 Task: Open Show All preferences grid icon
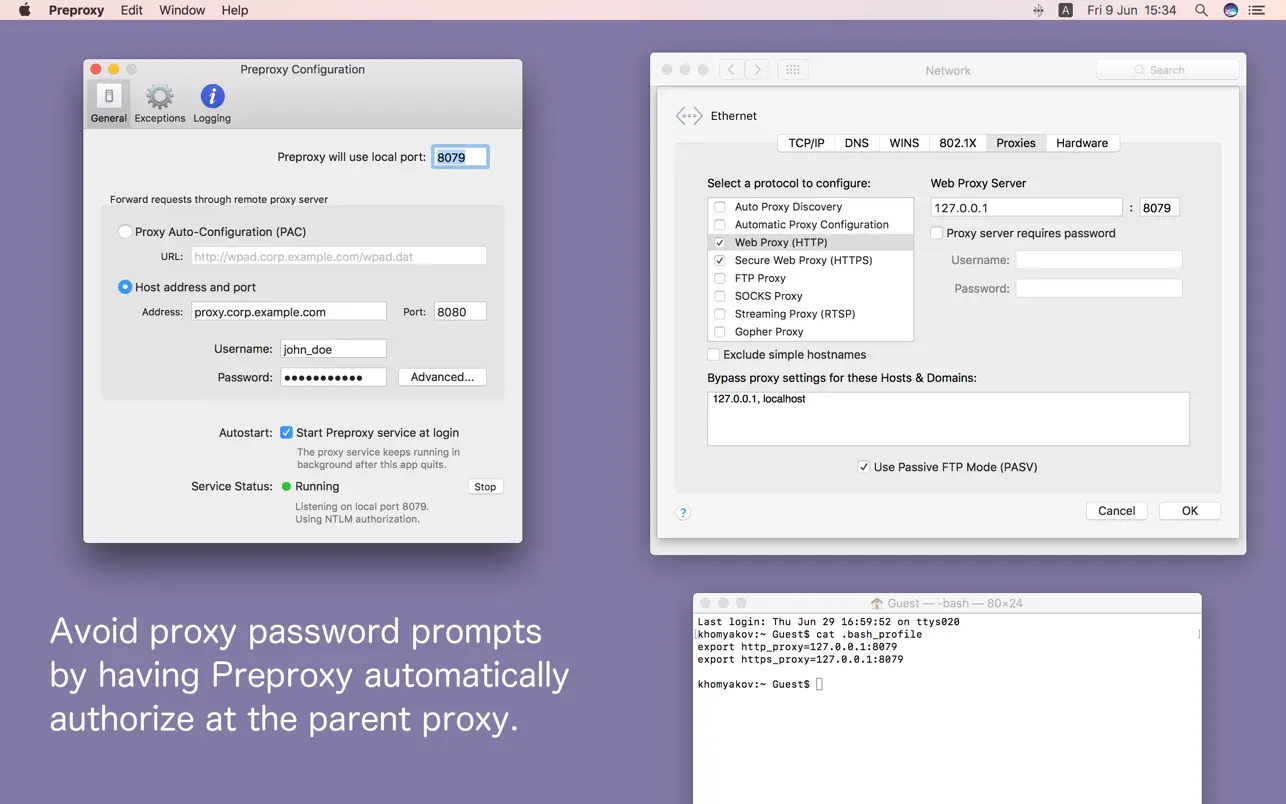click(792, 69)
